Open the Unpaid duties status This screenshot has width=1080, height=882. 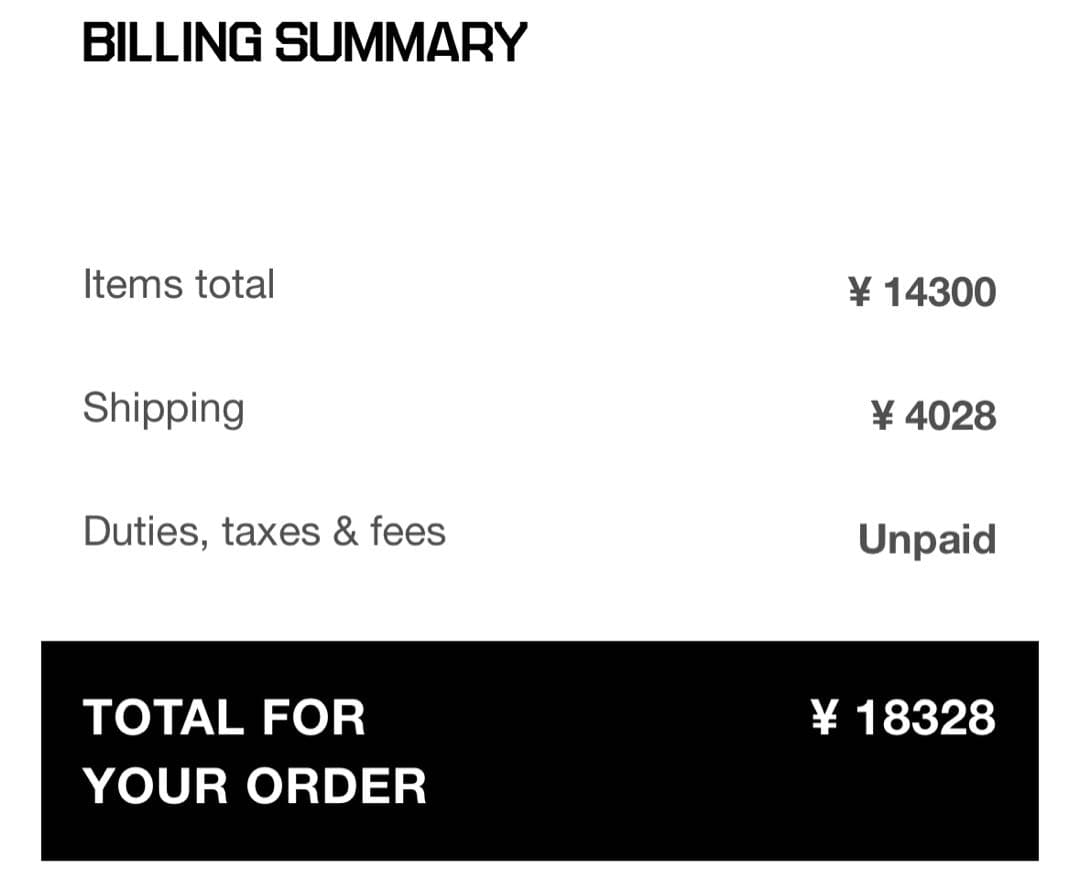tap(927, 540)
